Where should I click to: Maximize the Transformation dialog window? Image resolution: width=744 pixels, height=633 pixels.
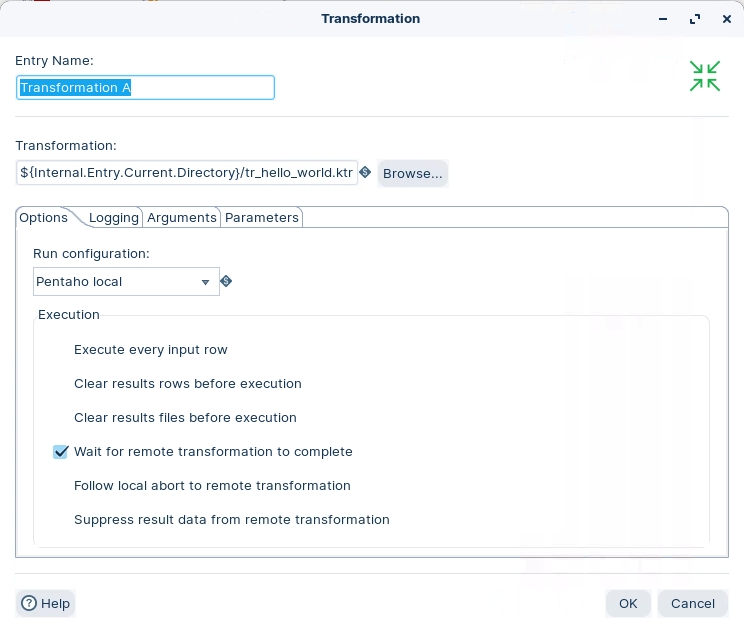[x=695, y=19]
